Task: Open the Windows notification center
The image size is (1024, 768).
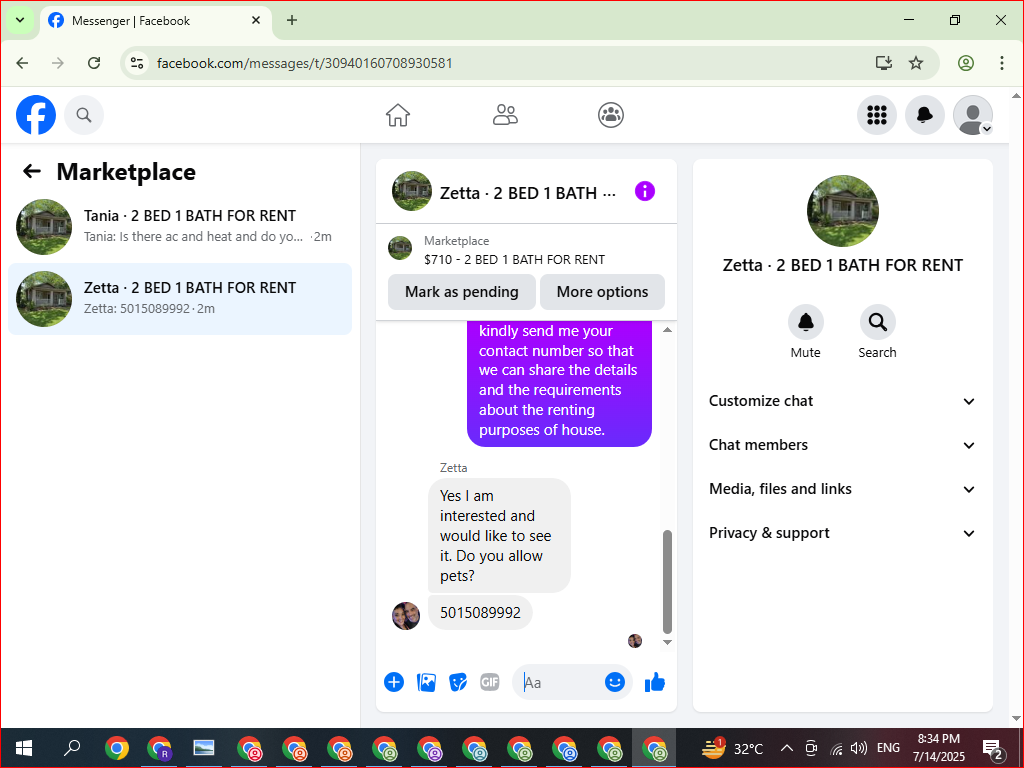Action: pos(993,748)
